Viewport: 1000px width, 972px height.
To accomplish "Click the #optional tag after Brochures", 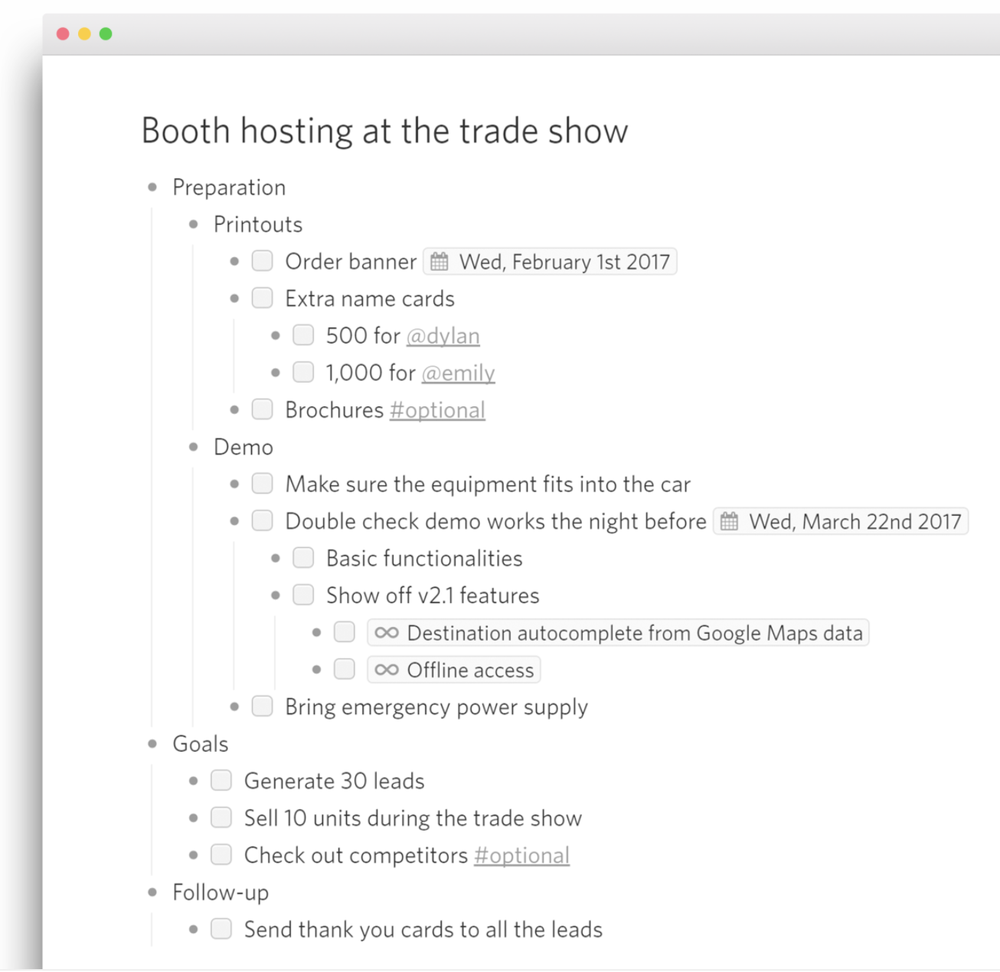I will tap(438, 410).
